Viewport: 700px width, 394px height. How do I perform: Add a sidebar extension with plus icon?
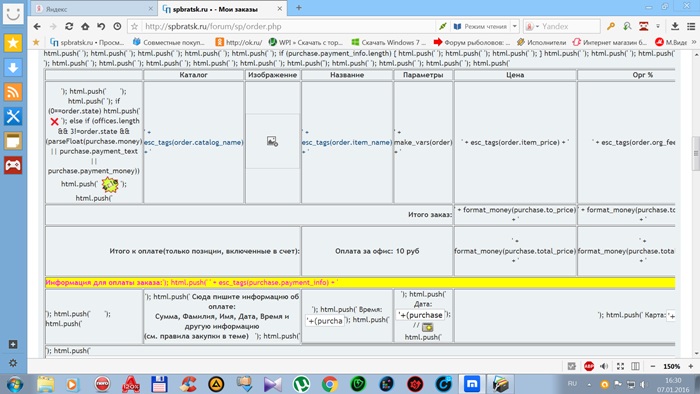tap(13, 344)
